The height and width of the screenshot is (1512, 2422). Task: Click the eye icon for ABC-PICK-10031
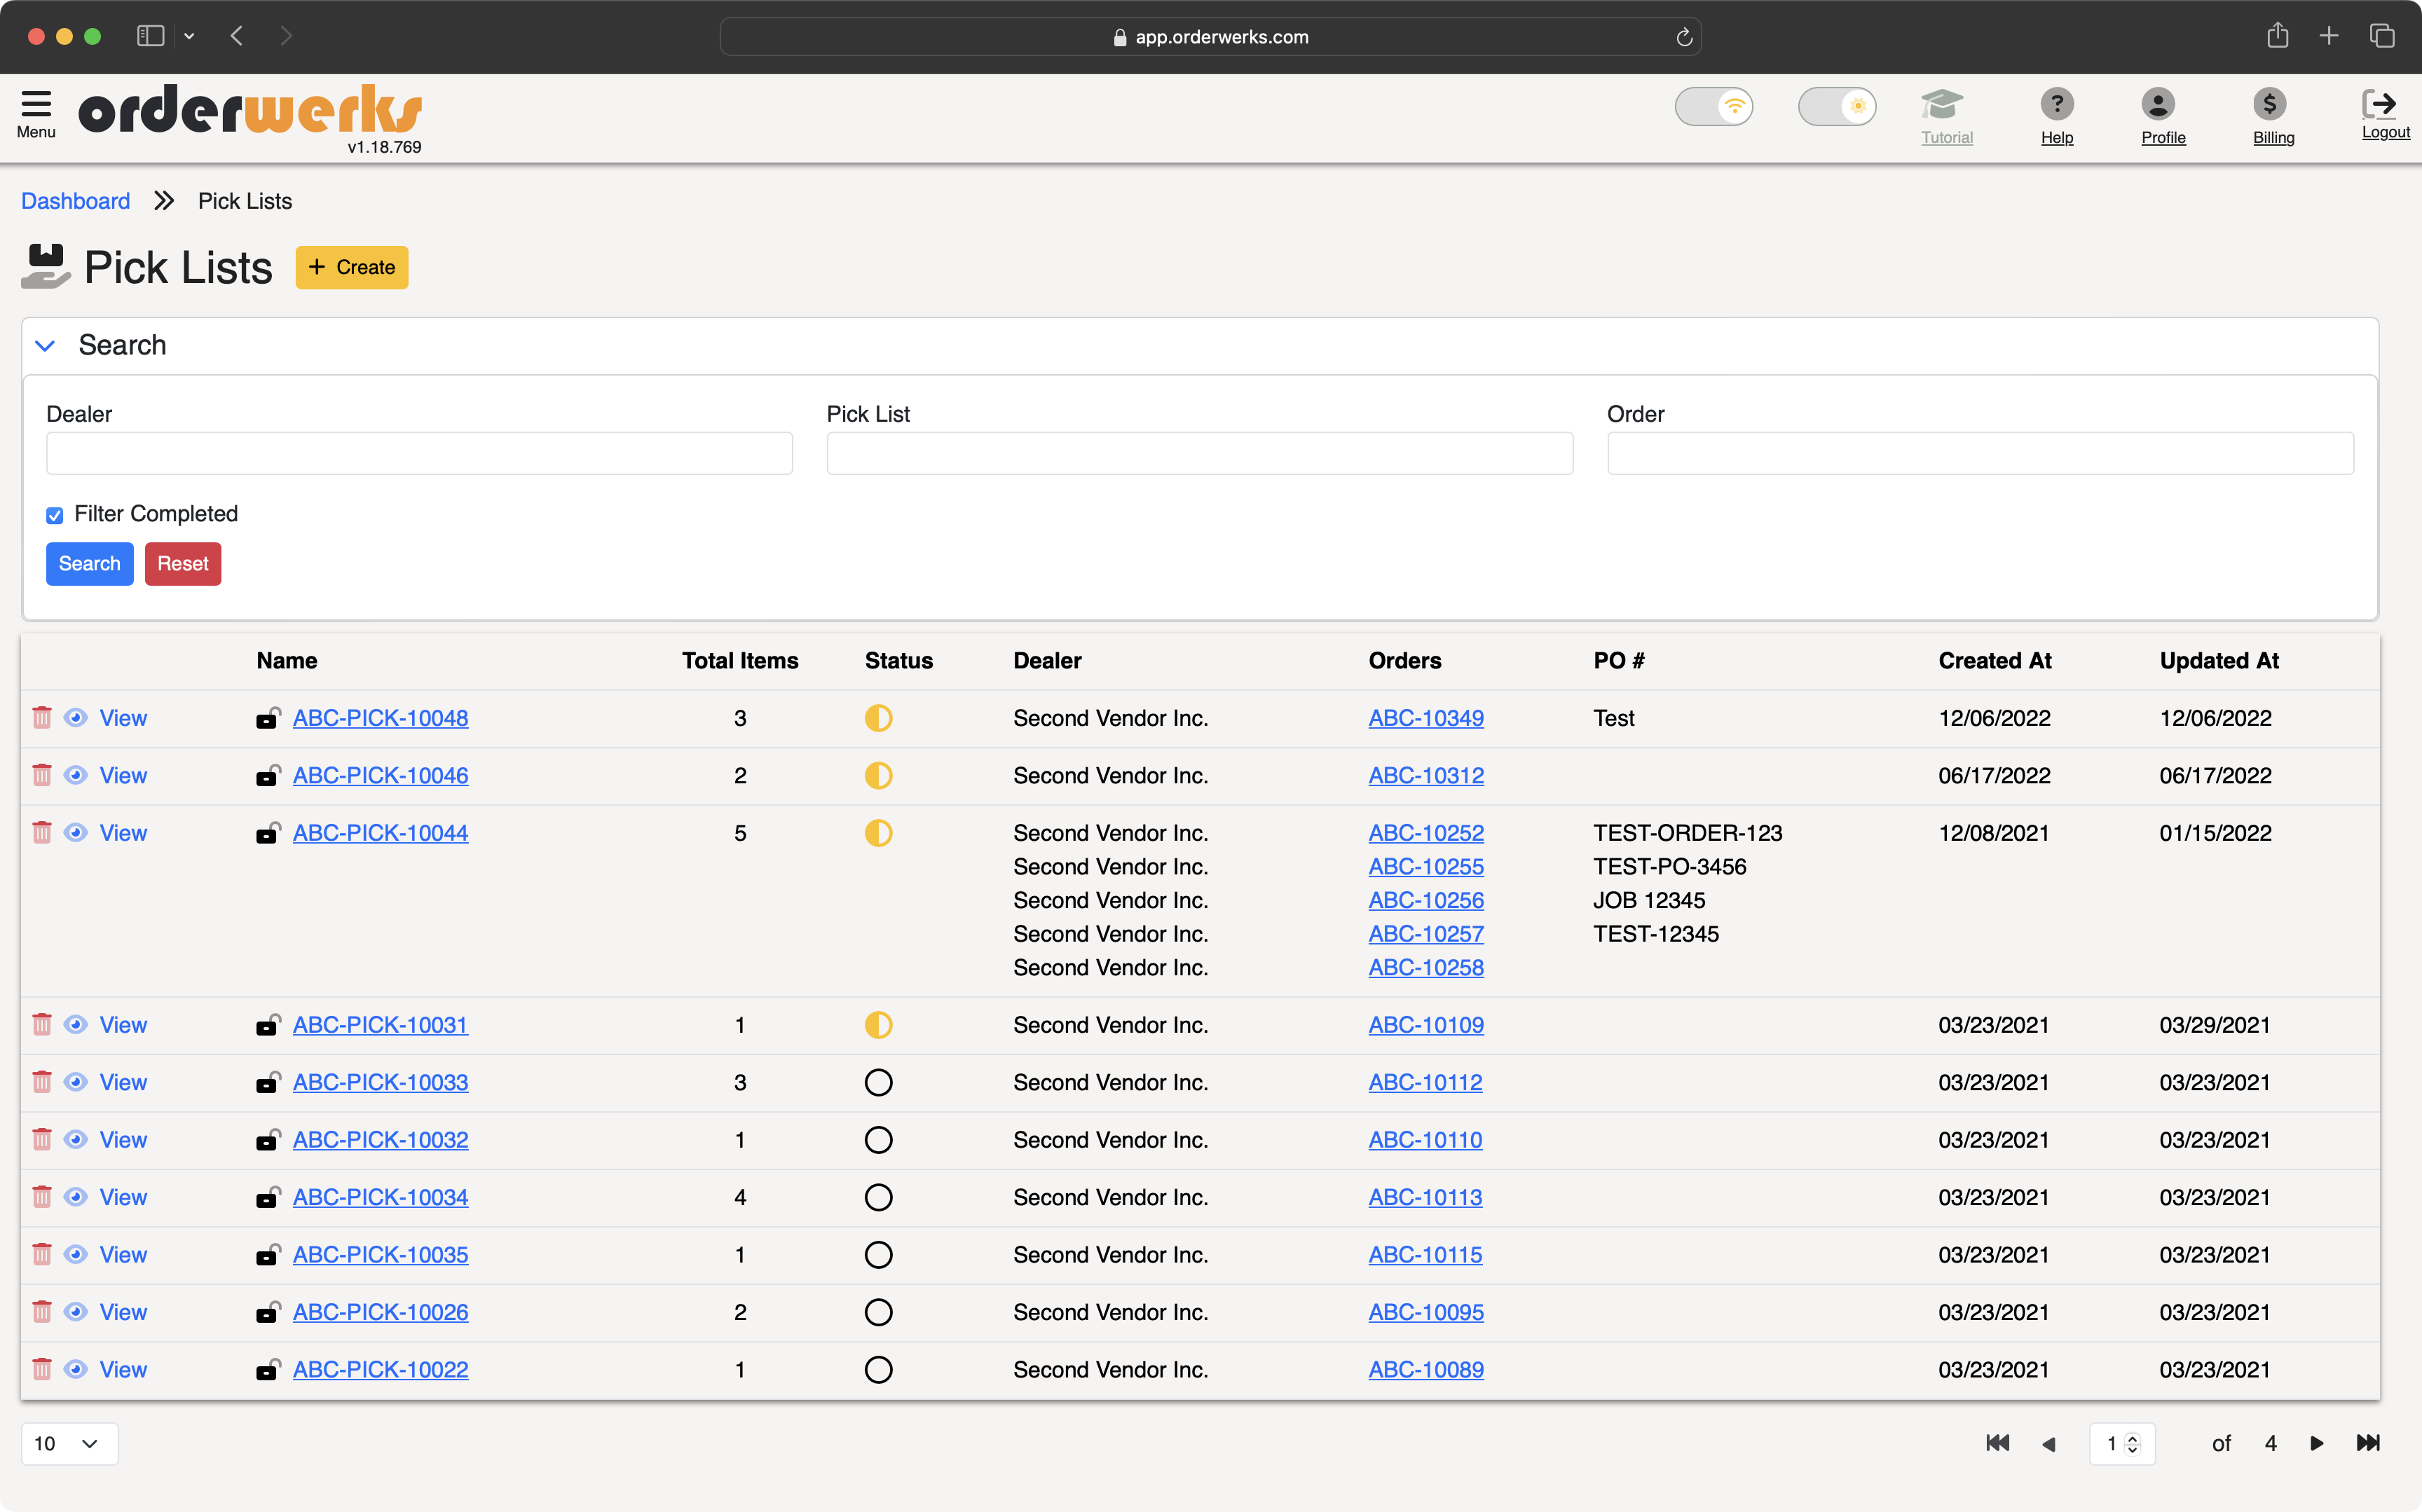click(x=76, y=1025)
